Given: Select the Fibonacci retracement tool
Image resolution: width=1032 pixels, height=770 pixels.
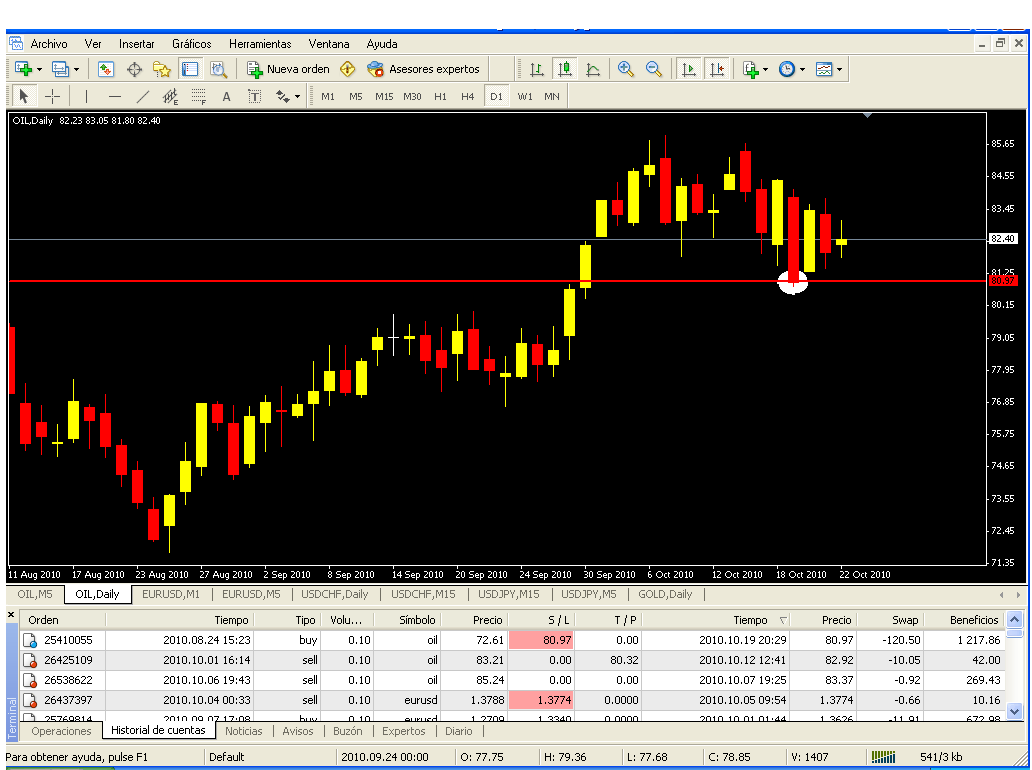Looking at the screenshot, I should point(198,96).
